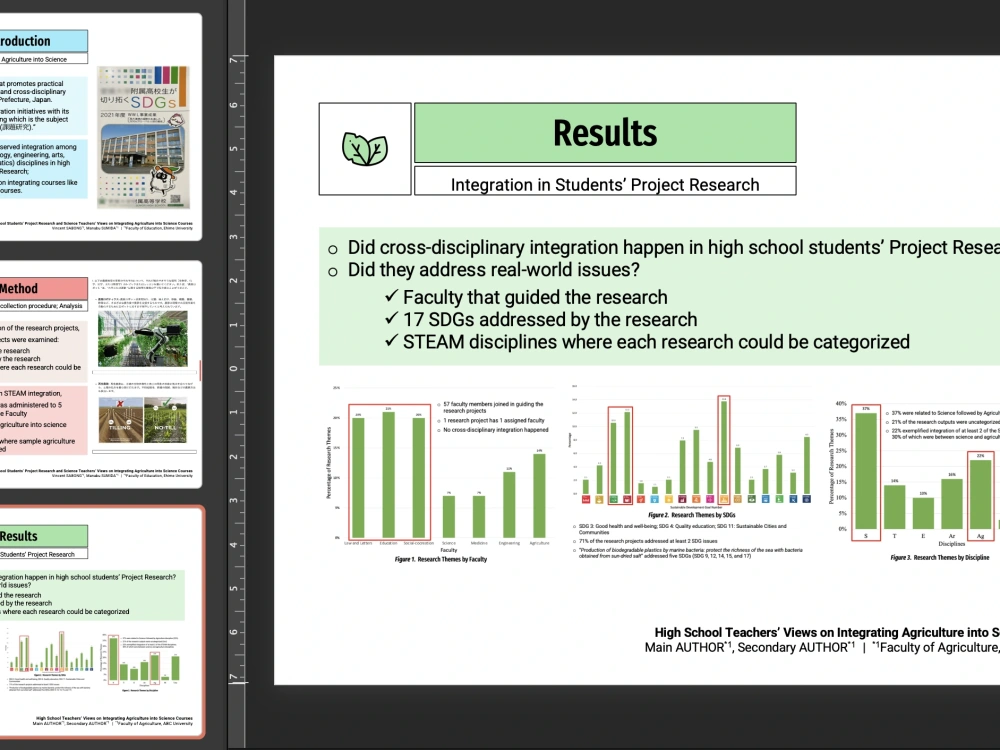Select the SDG 3 green icon in Figure 2
Screen dimensions: 1000x750
click(614, 499)
